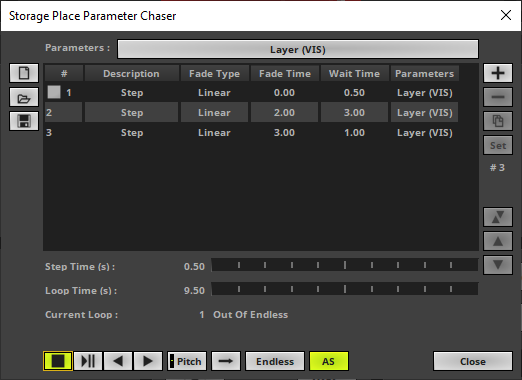
Task: Click the Loop Time value 9.50
Action: (194, 290)
